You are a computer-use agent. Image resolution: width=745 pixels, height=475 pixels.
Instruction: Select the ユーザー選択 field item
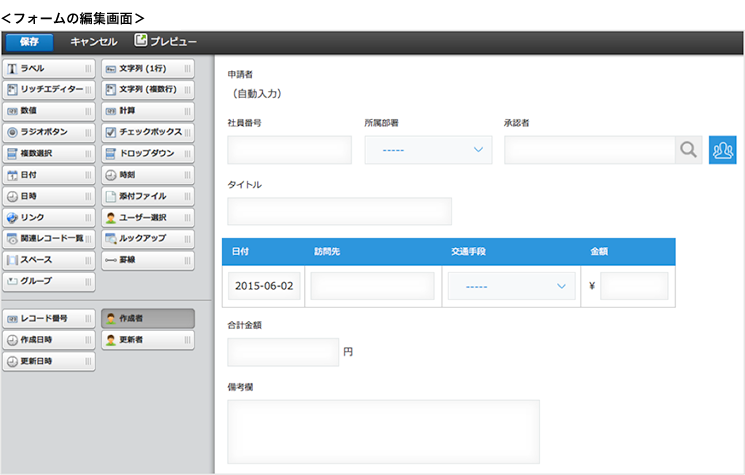pyautogui.click(x=148, y=217)
